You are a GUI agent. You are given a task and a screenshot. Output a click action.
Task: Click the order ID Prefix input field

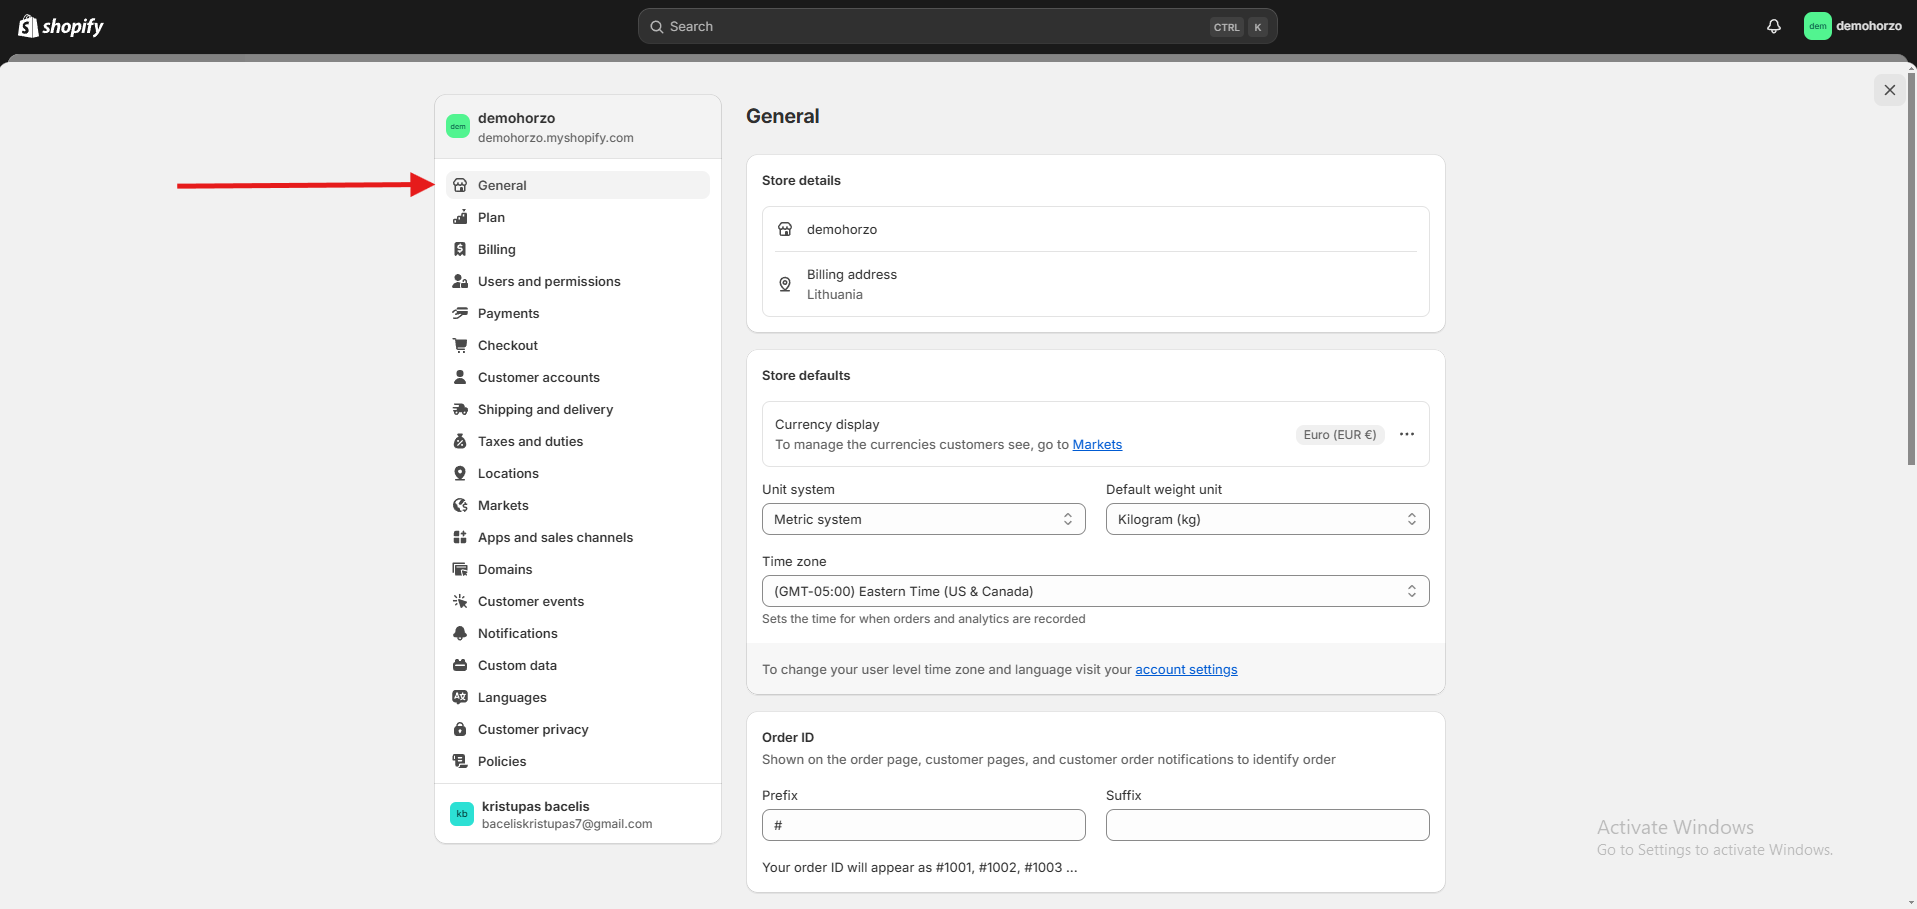point(923,825)
